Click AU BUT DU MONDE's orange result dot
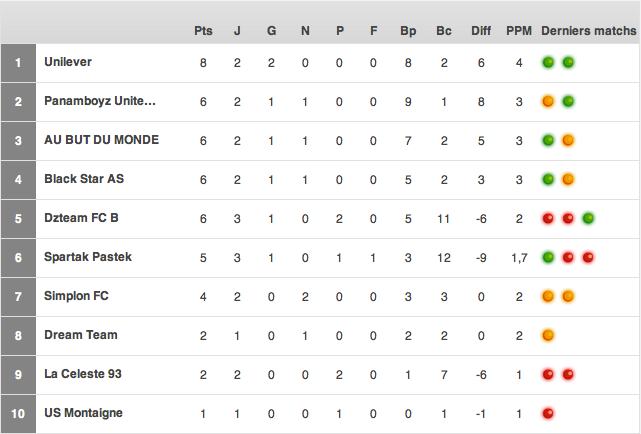641x434 pixels. (x=568, y=140)
